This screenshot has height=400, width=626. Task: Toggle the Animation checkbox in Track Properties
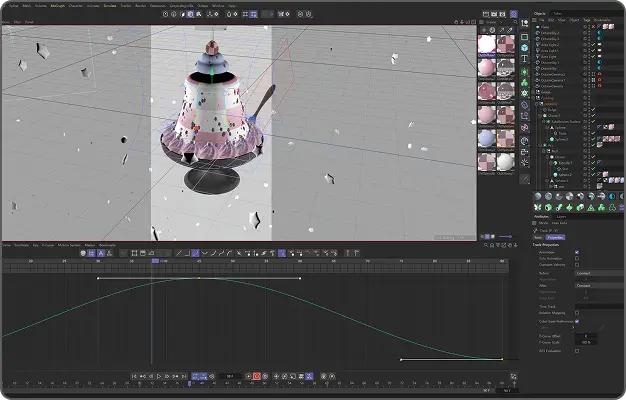coord(577,252)
